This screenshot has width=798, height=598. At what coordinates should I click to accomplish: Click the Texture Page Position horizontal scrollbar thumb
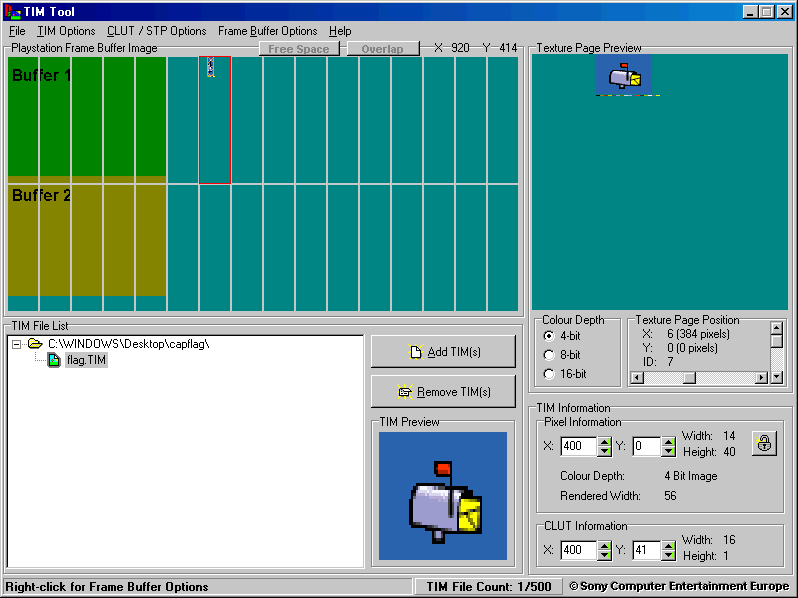[688, 377]
